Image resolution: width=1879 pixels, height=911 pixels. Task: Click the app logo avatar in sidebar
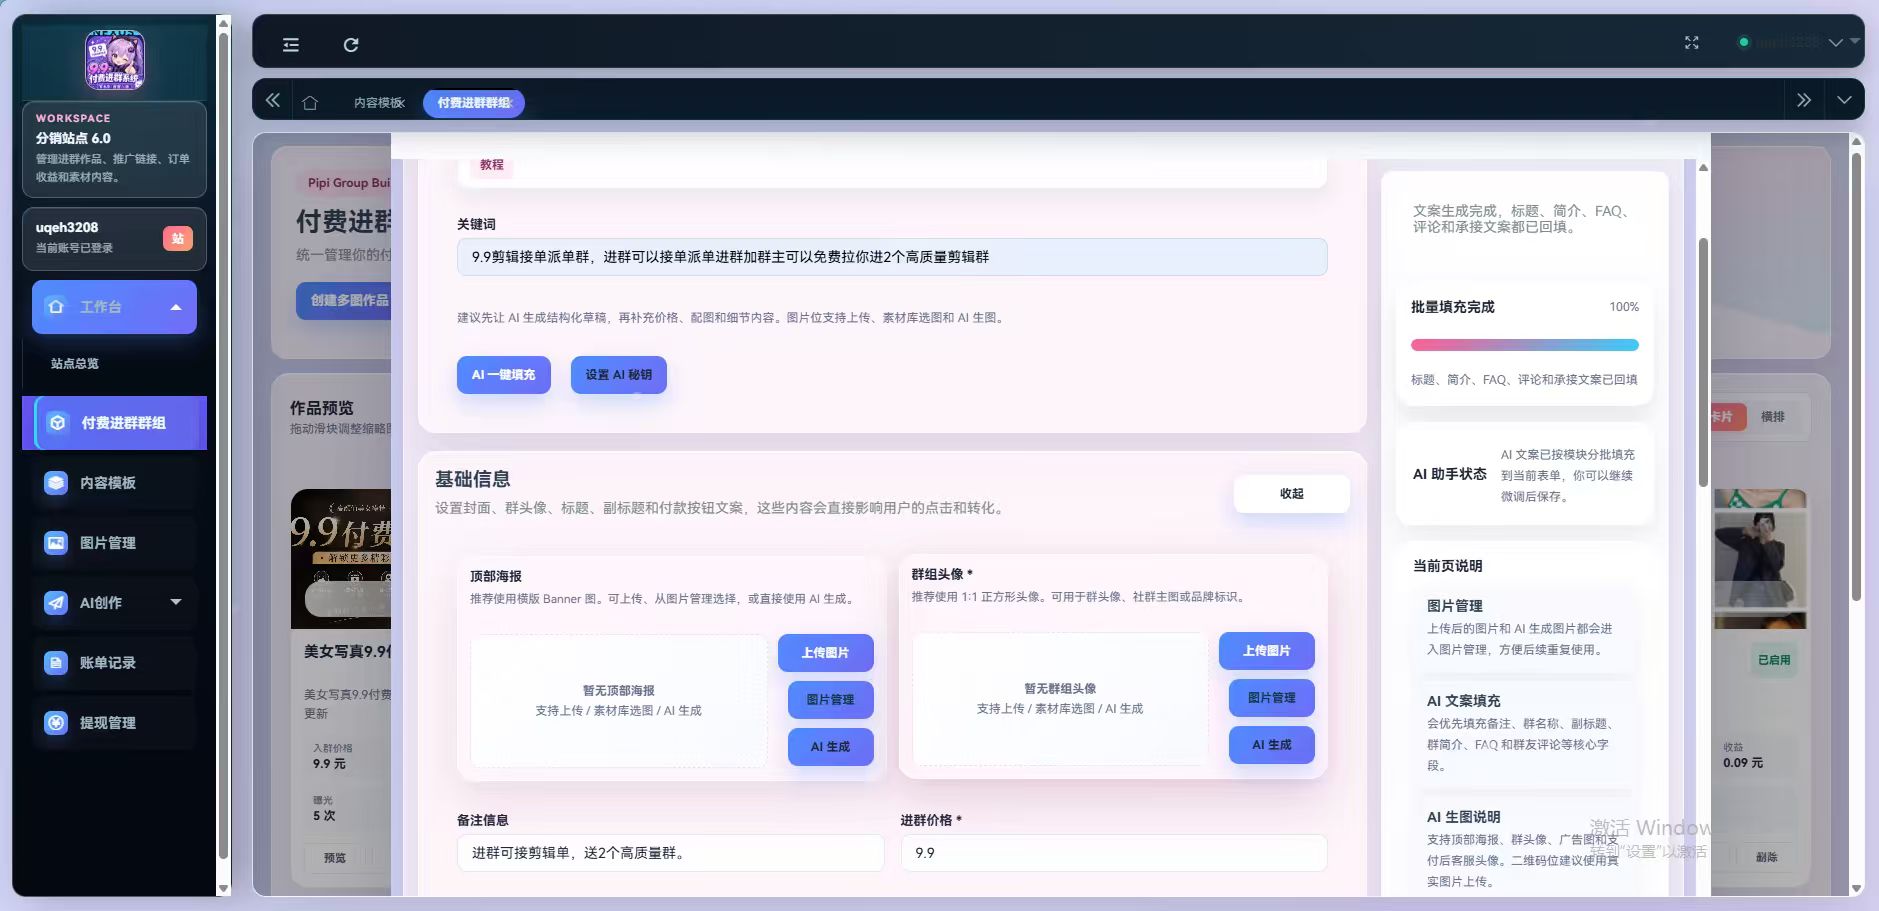coord(114,60)
